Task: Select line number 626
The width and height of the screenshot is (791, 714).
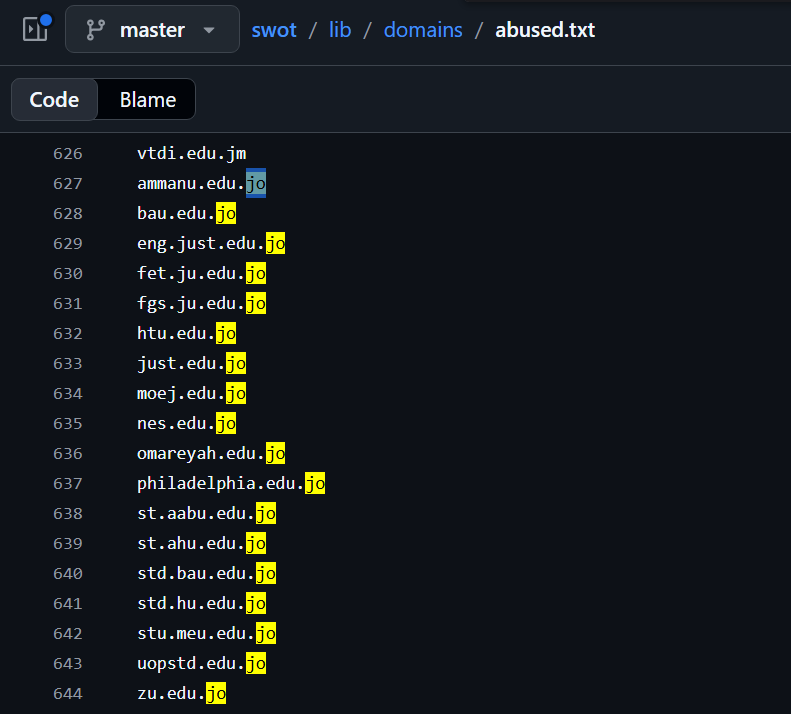Action: click(68, 153)
